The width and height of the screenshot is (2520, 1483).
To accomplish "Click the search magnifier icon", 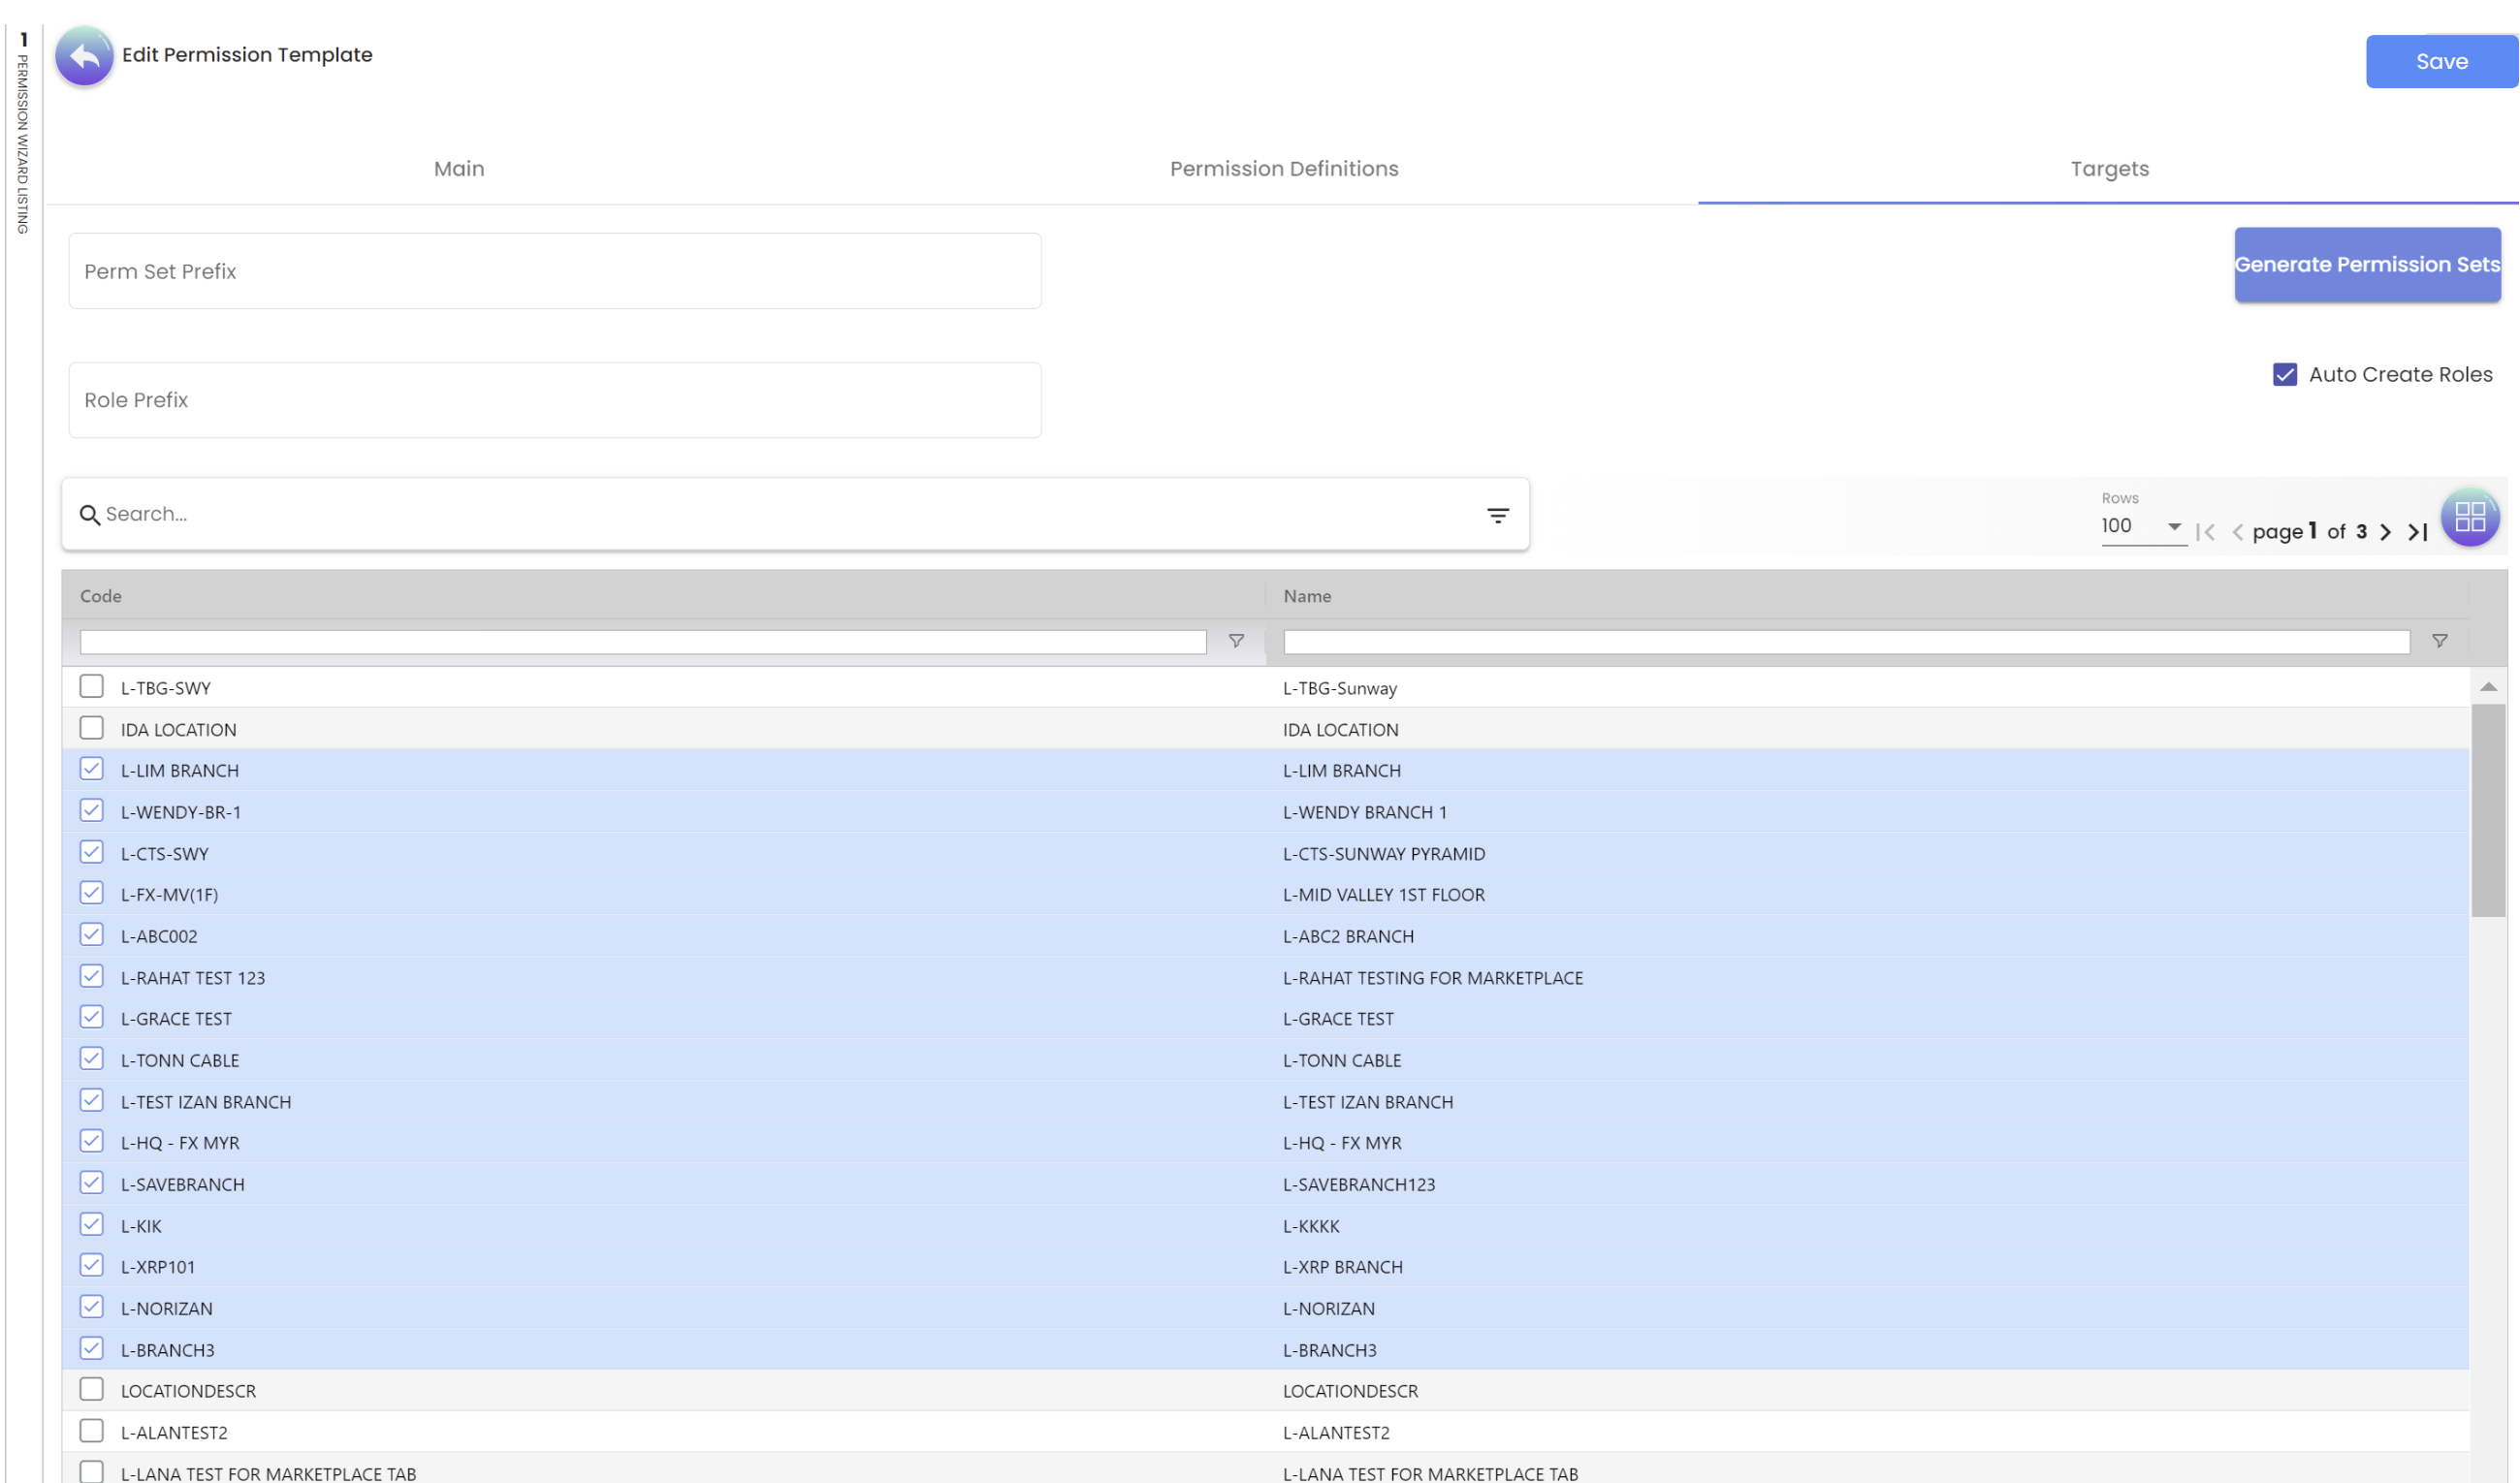I will pyautogui.click(x=89, y=515).
